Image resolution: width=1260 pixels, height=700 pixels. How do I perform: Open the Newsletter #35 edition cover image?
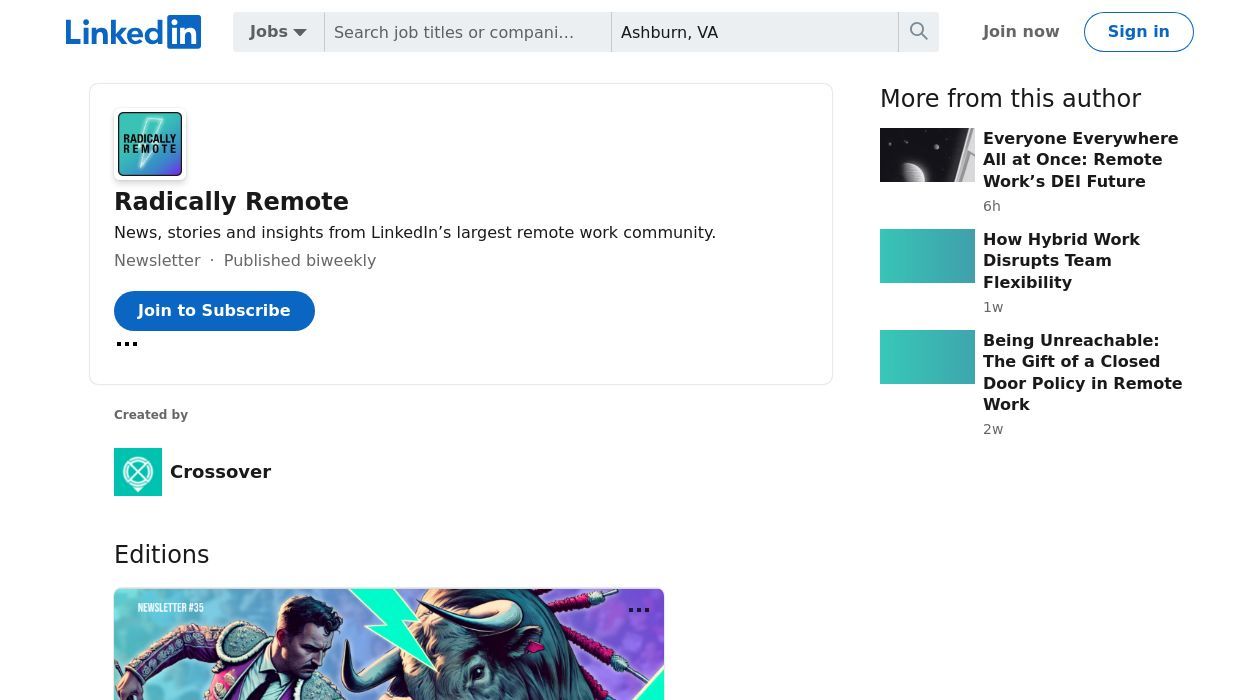point(388,650)
